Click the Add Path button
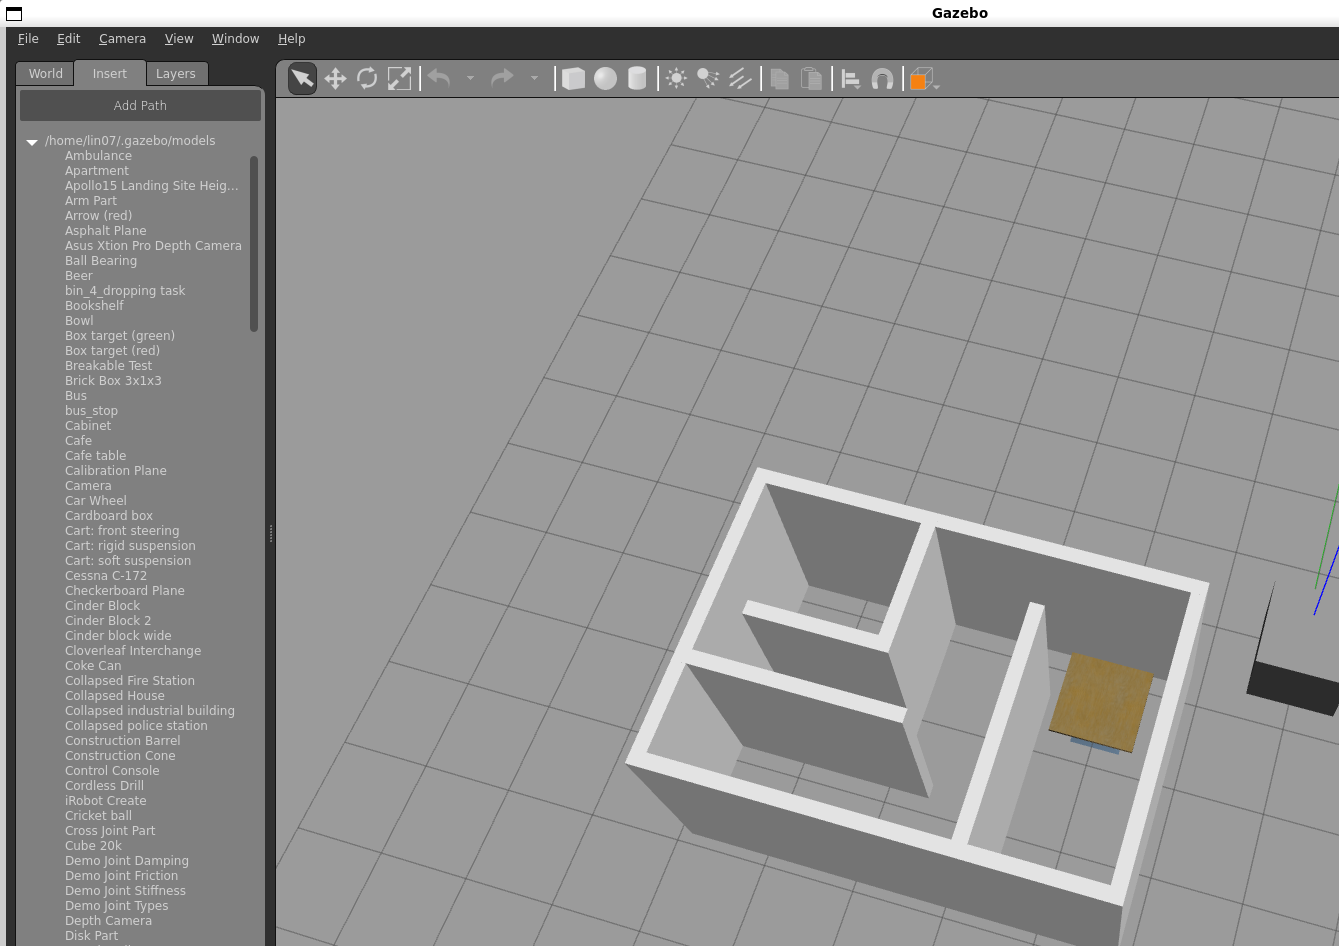 (140, 105)
